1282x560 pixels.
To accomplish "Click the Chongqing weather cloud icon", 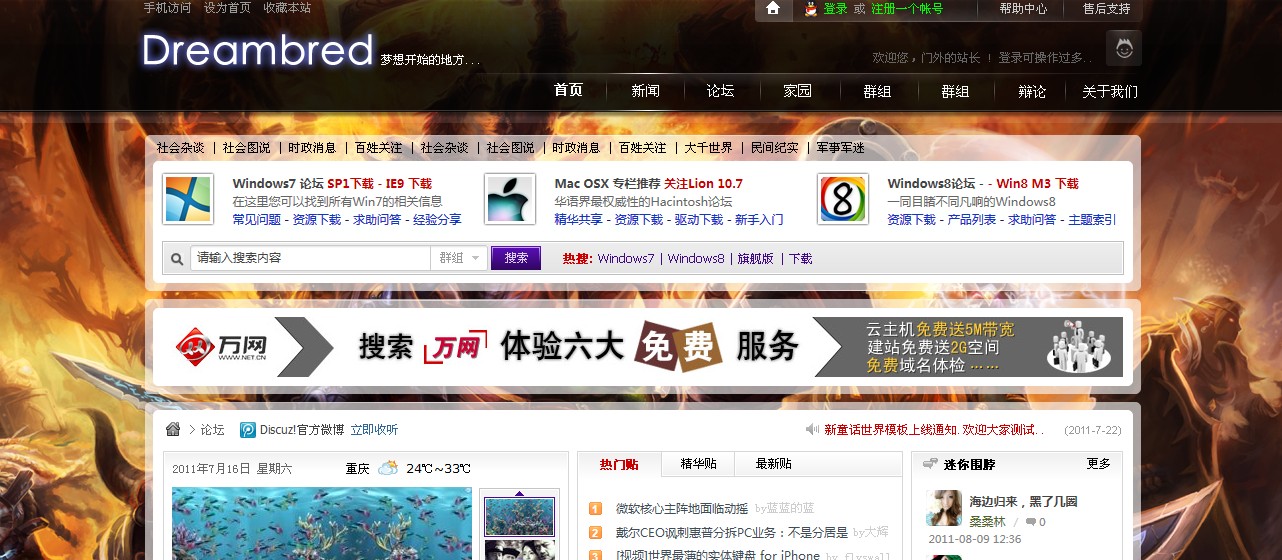I will pyautogui.click(x=387, y=468).
